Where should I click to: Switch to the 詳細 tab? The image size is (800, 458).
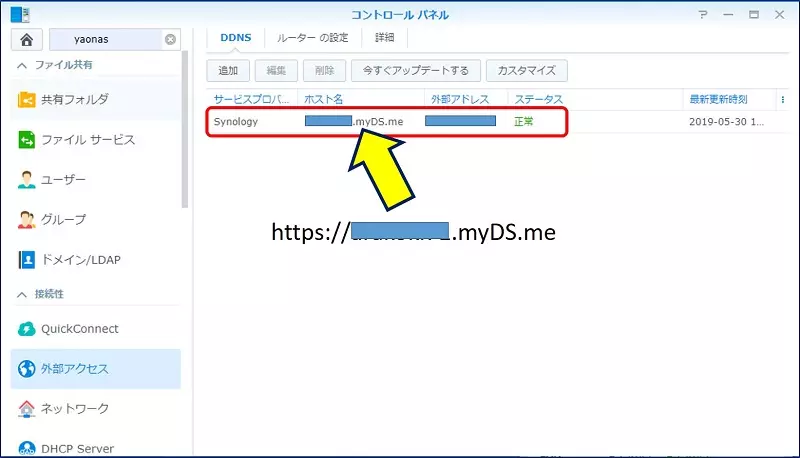coord(385,38)
